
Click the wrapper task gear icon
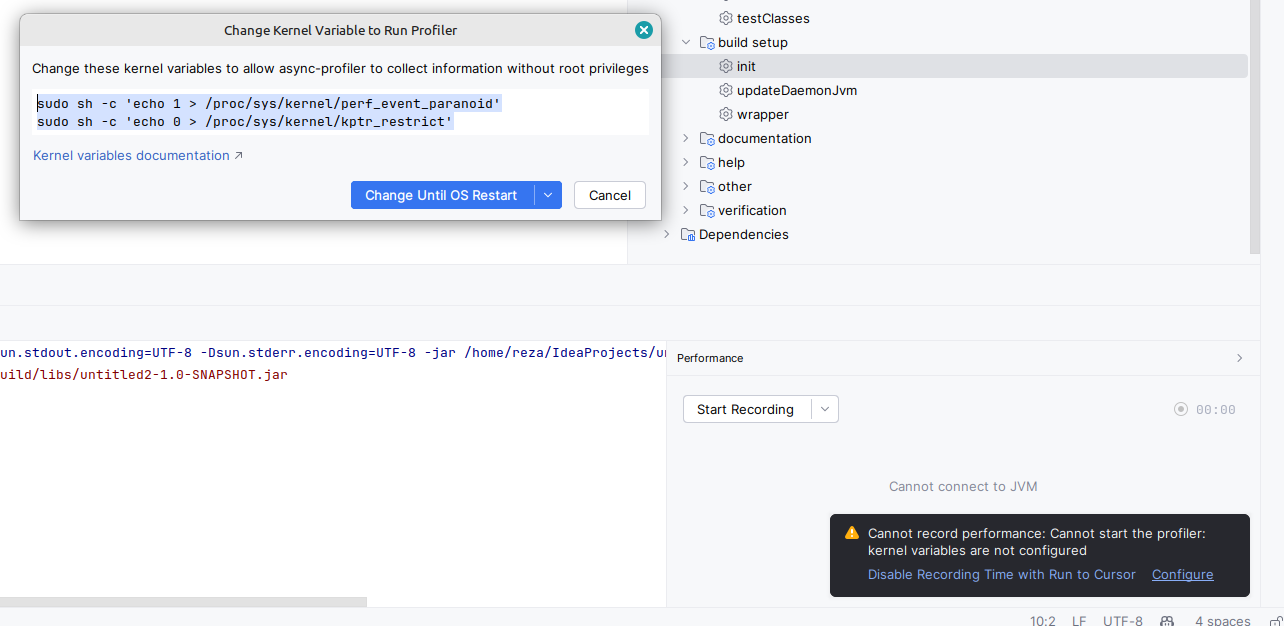(726, 114)
